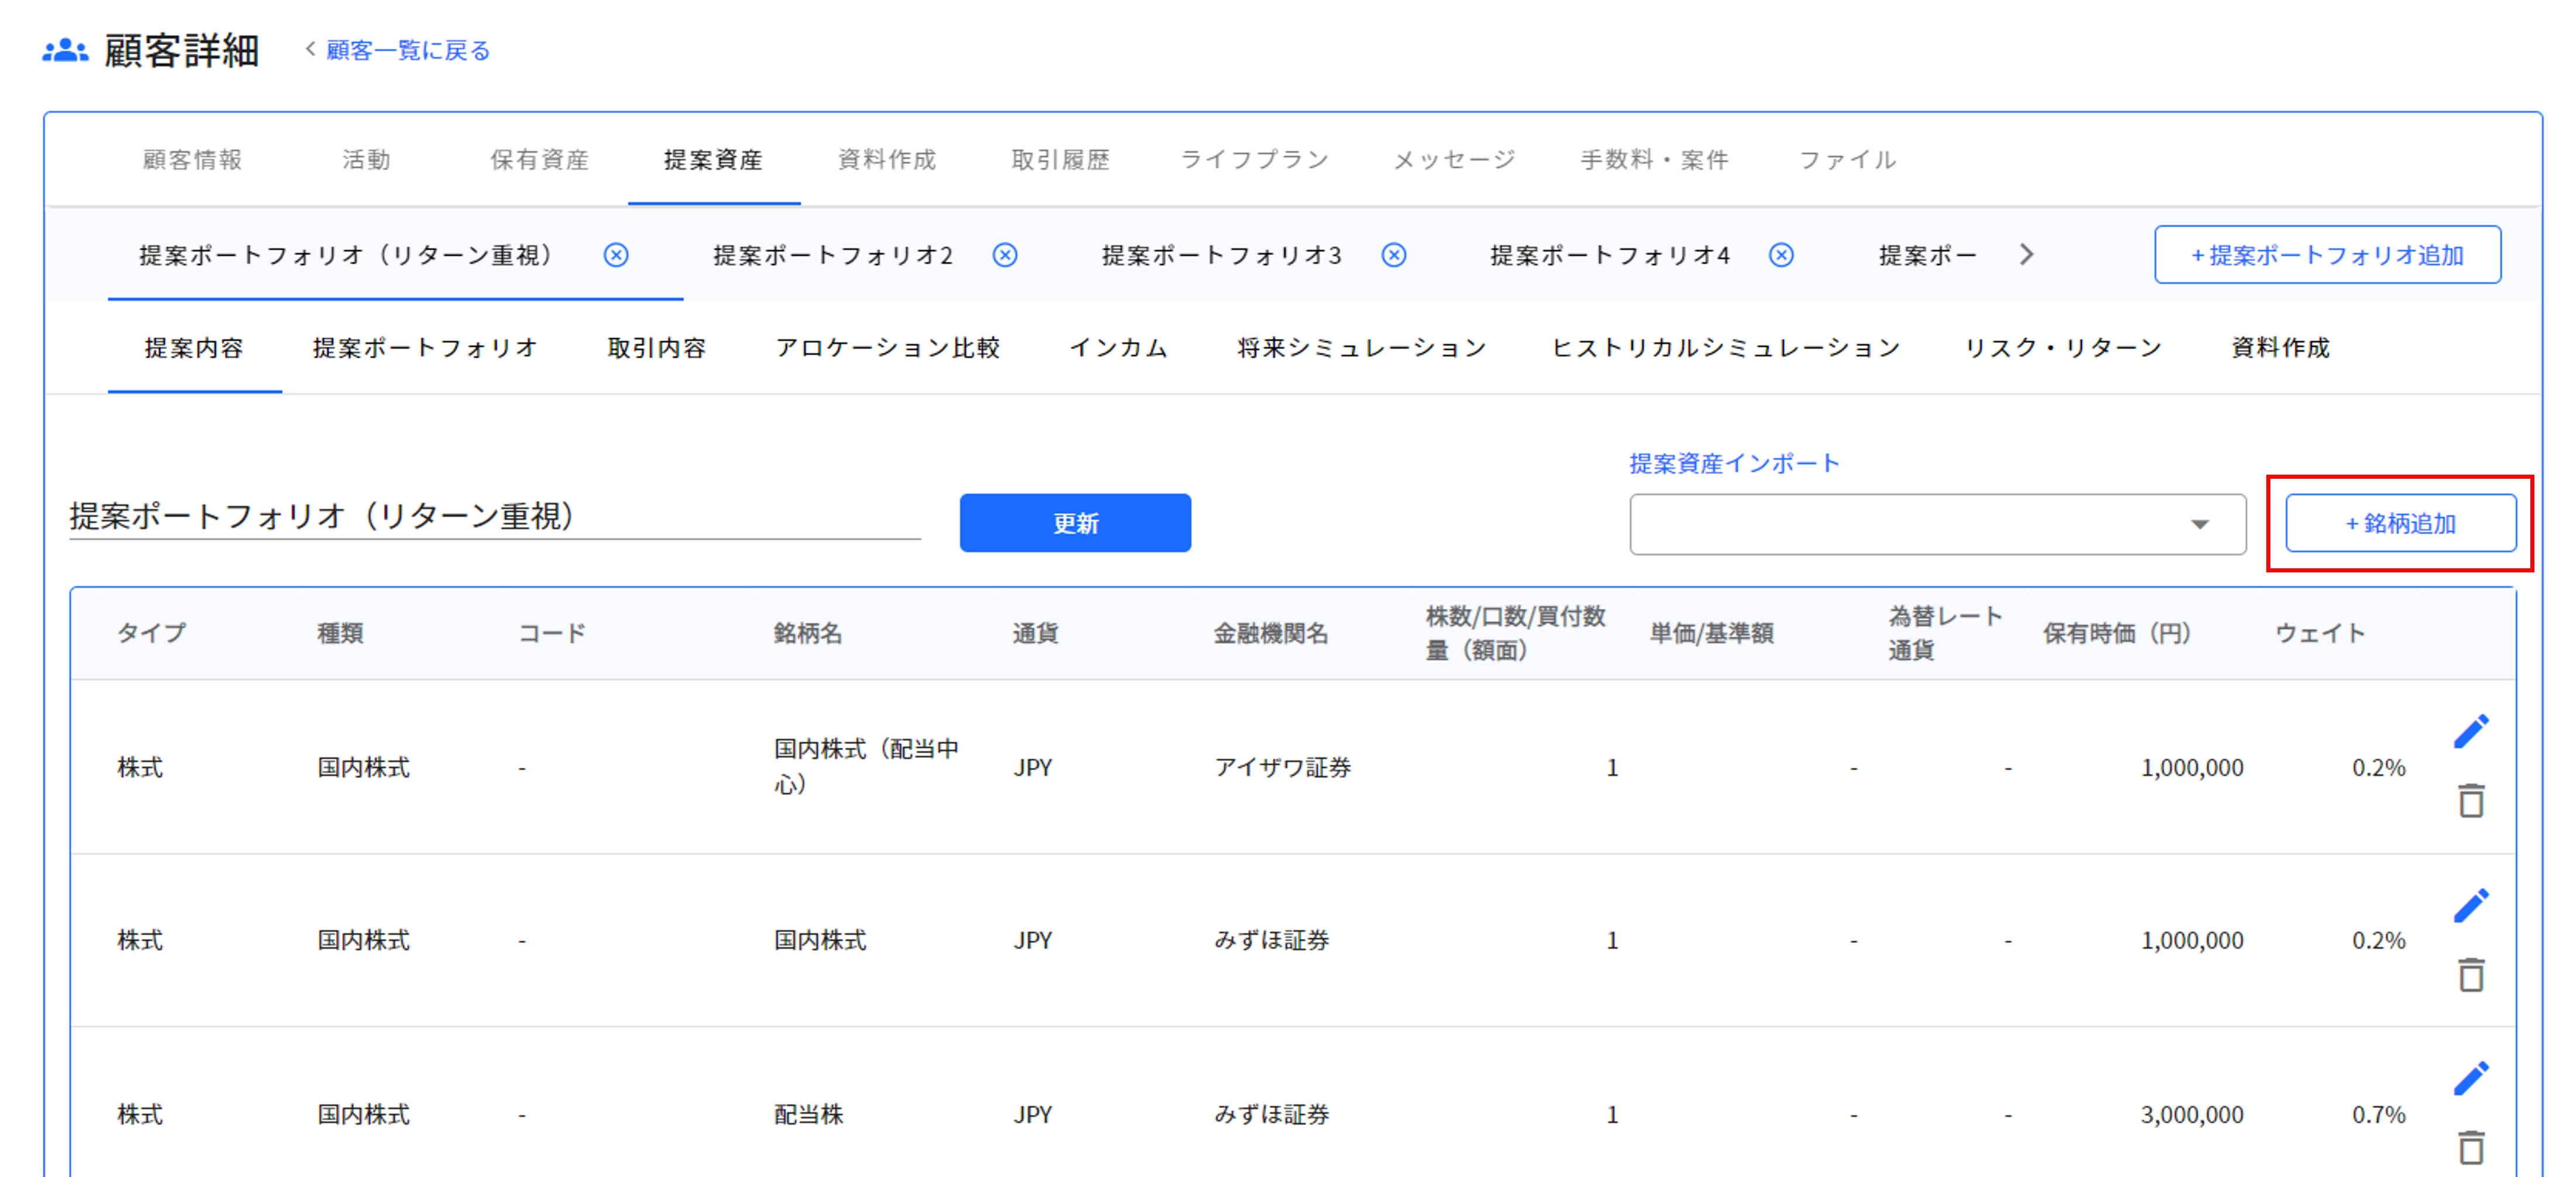Close the 提案ポートフォリオ2 tab
Screen dimensions: 2576x1177
pos(1005,255)
